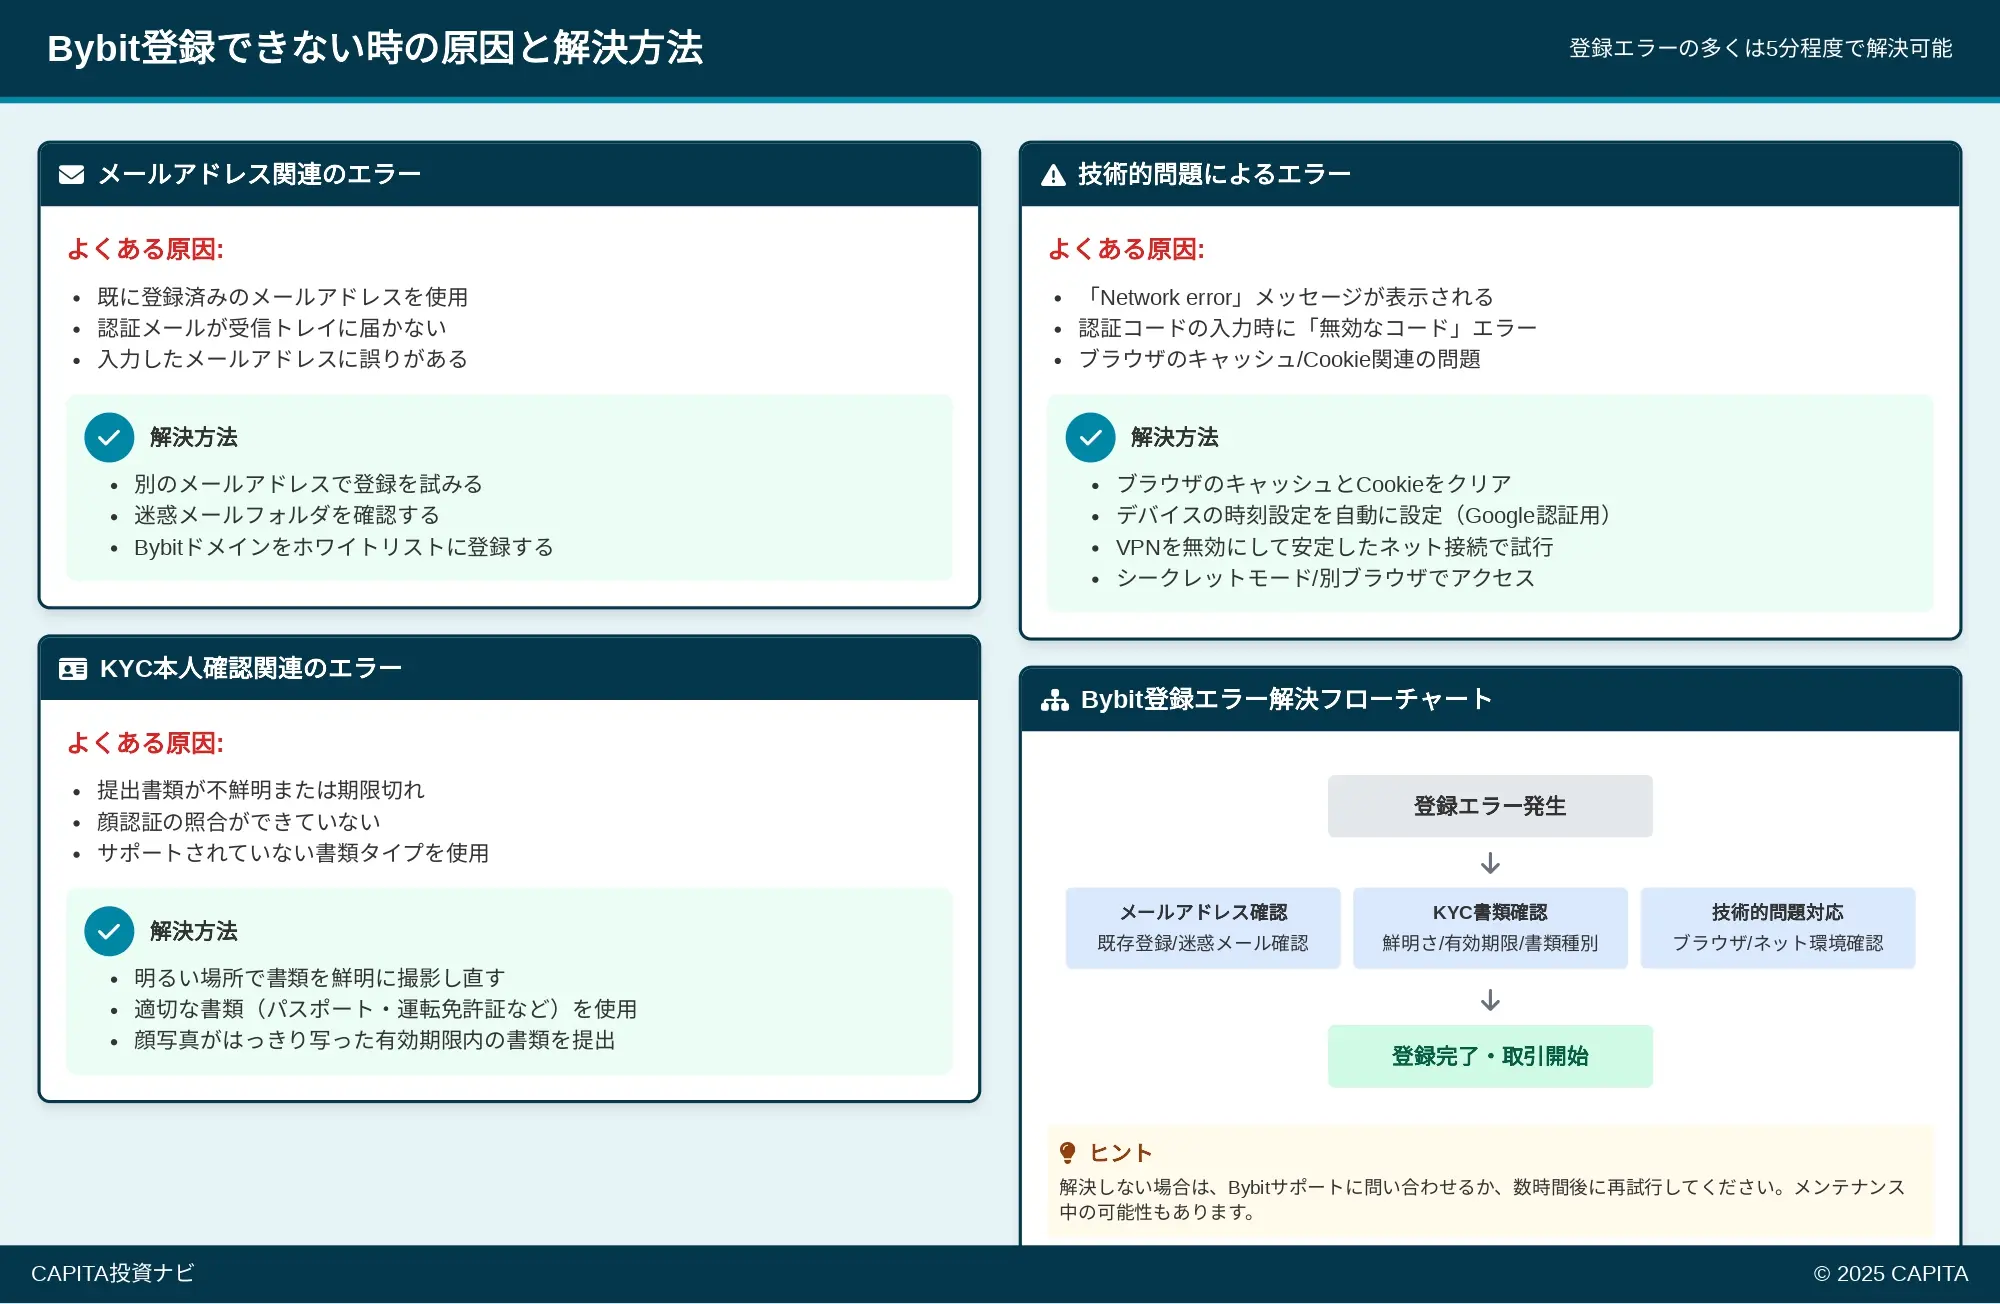Click the 無効なコード error cause line
Viewport: 2000px width, 1304px height.
pyautogui.click(x=1308, y=328)
